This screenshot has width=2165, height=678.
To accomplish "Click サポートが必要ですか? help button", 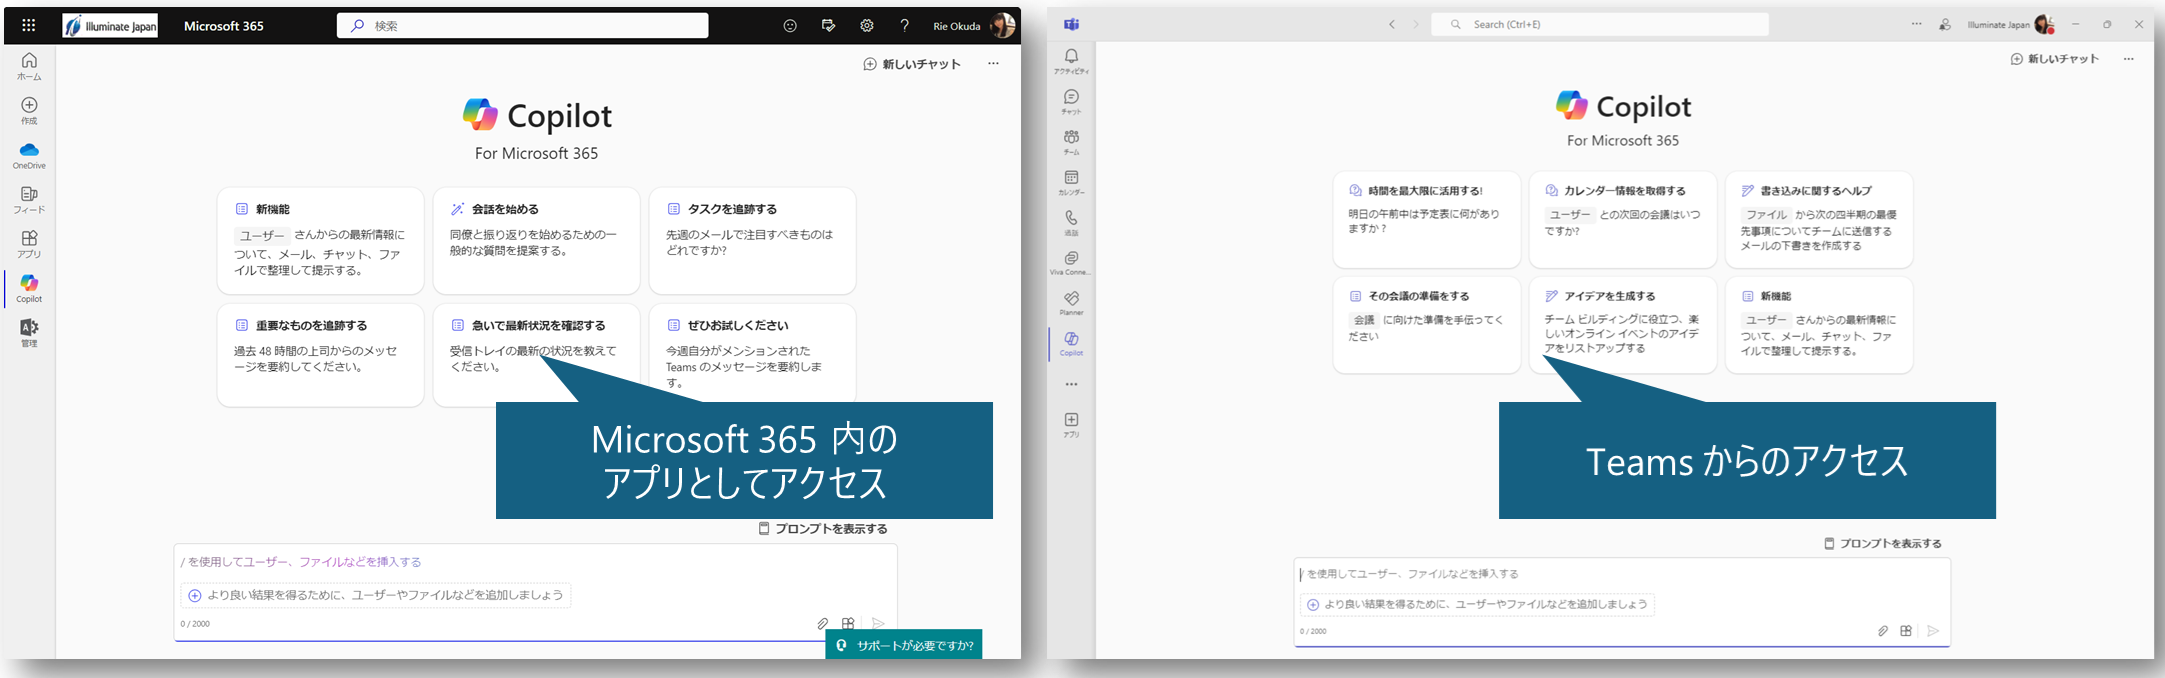I will [x=904, y=645].
